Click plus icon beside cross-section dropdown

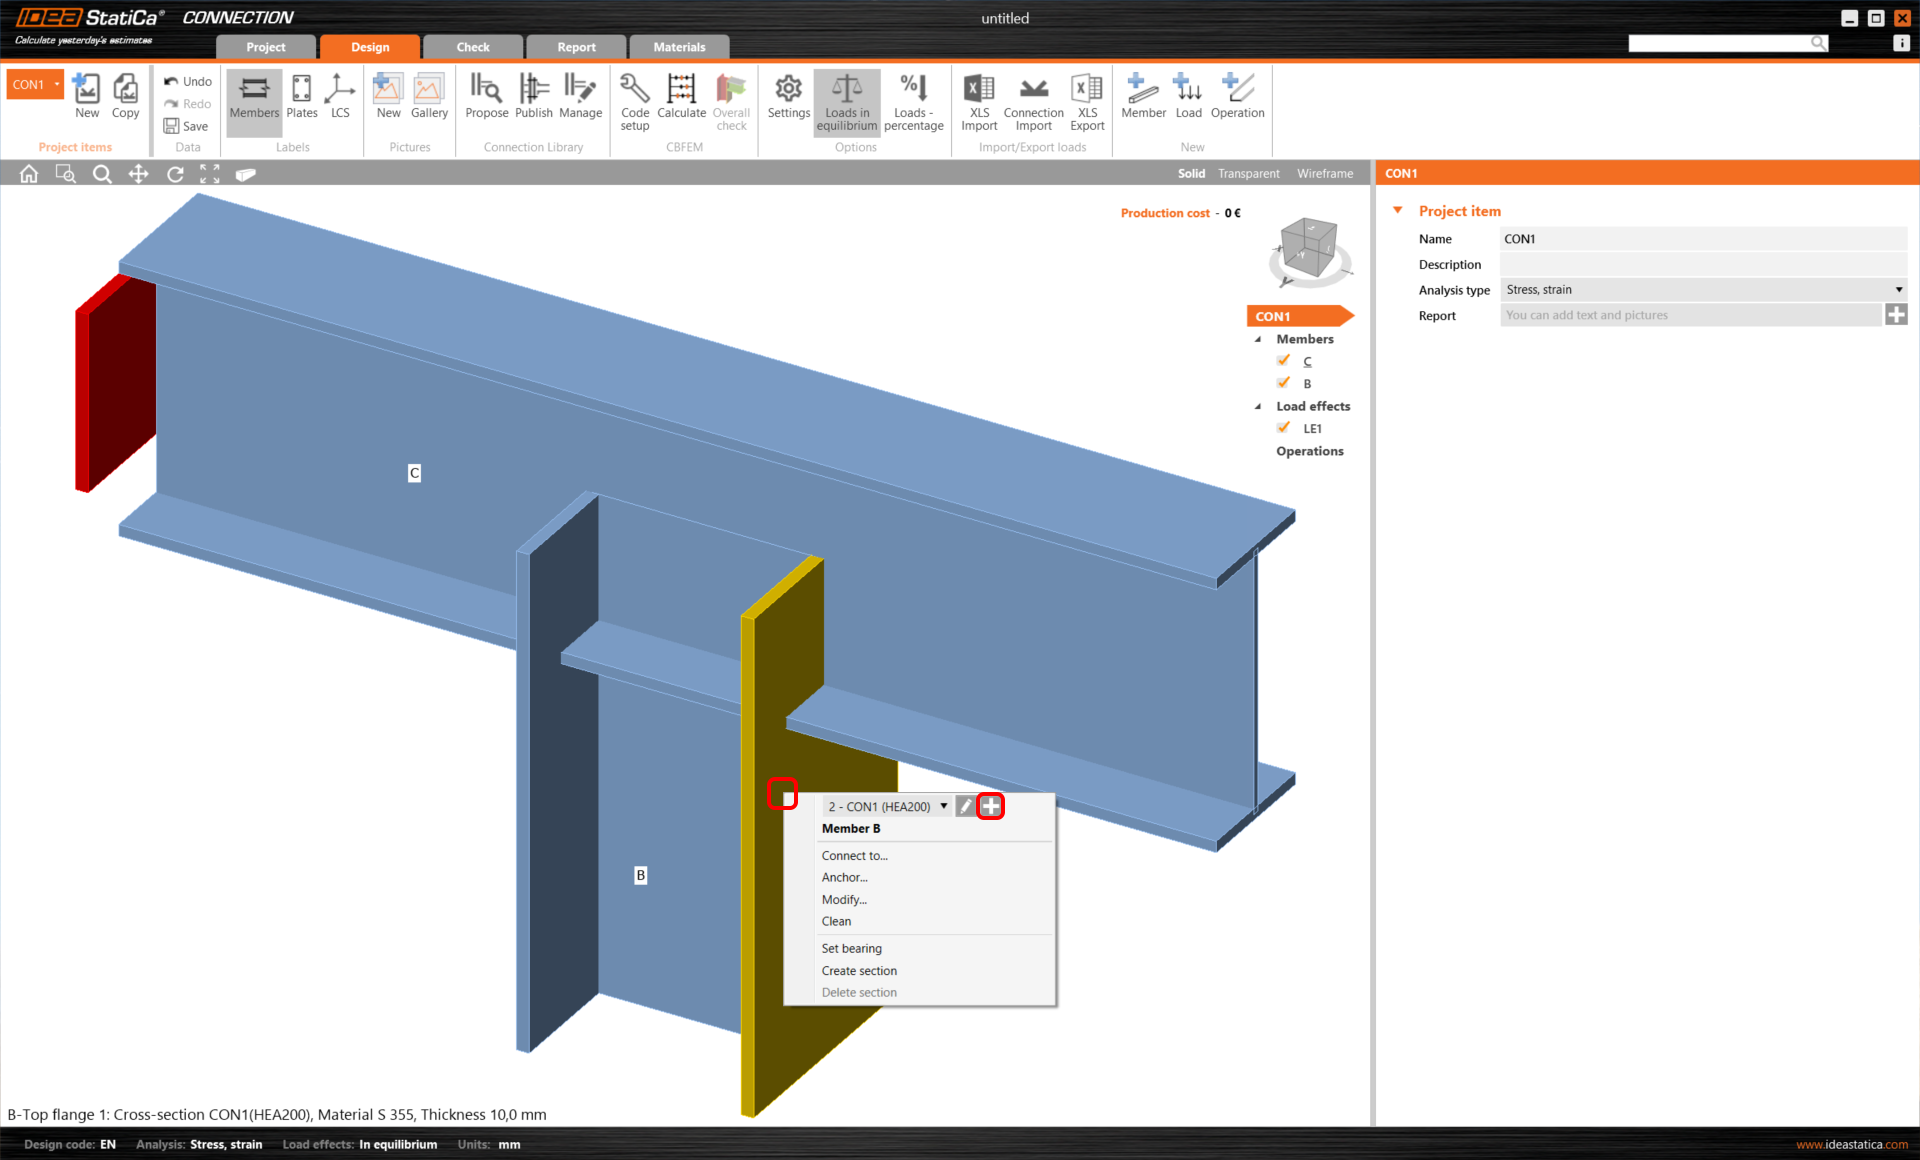[990, 806]
